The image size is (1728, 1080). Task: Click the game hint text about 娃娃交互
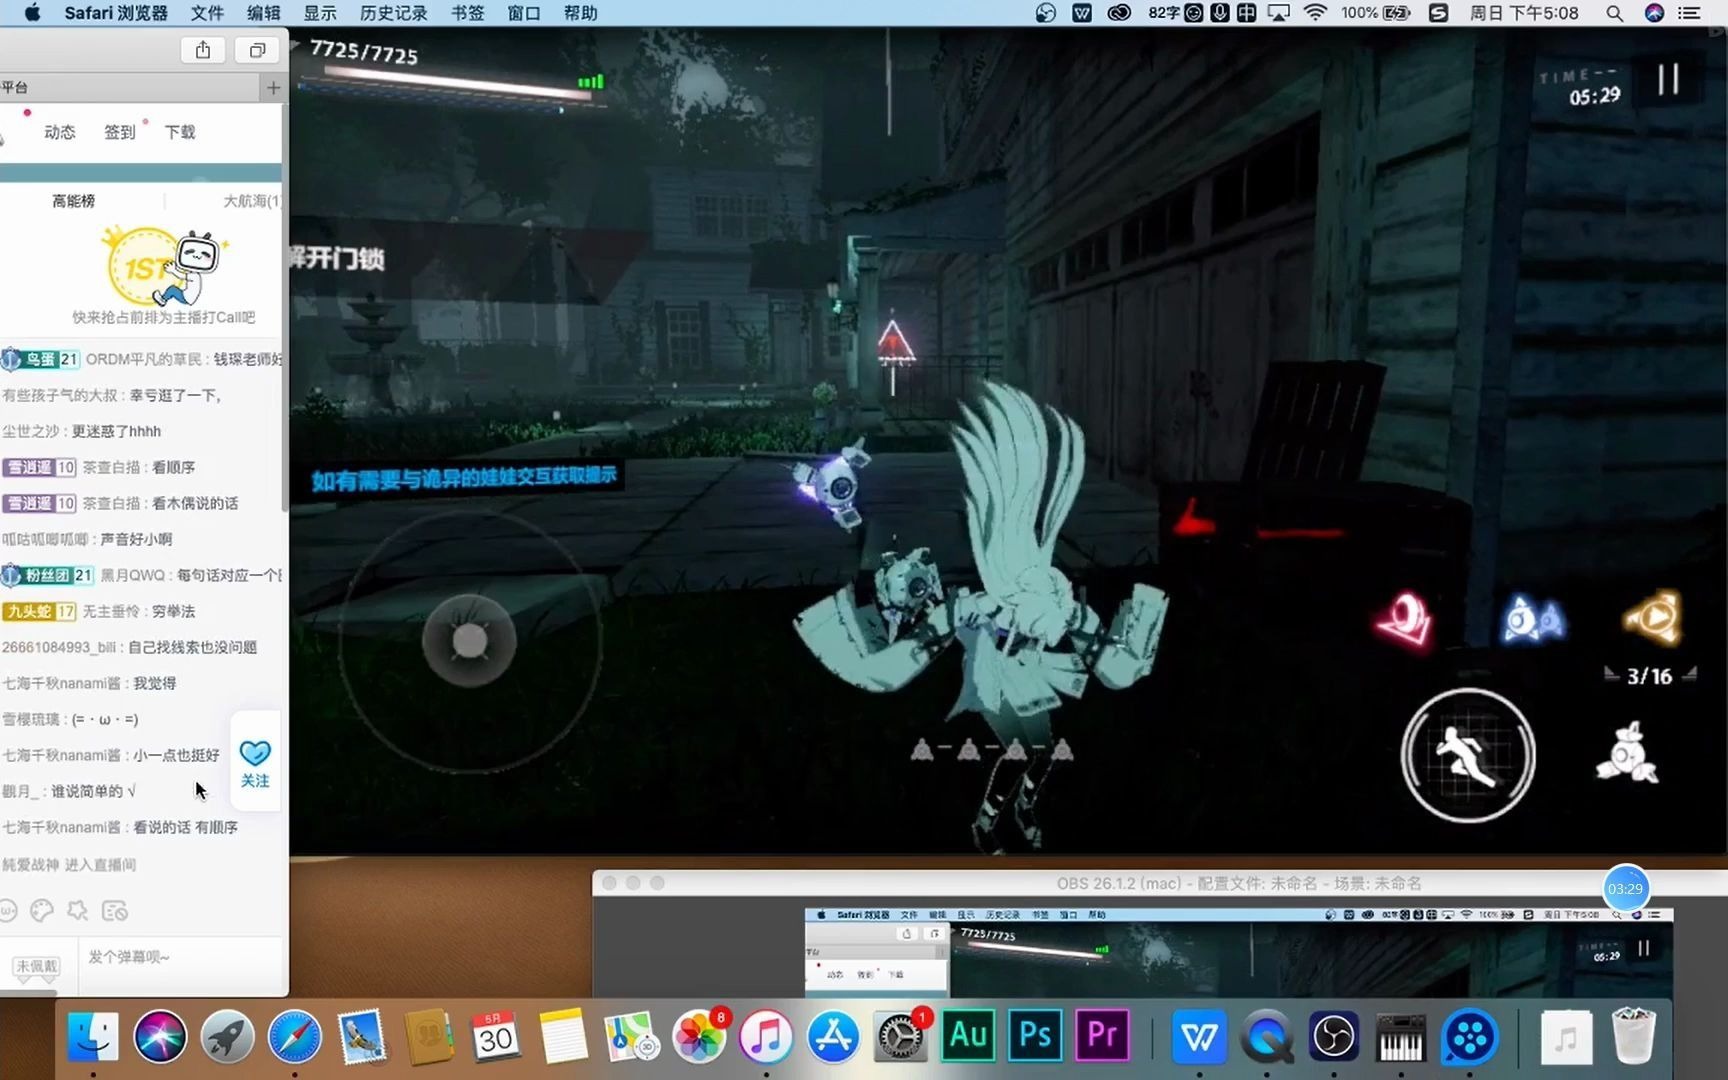[x=464, y=478]
